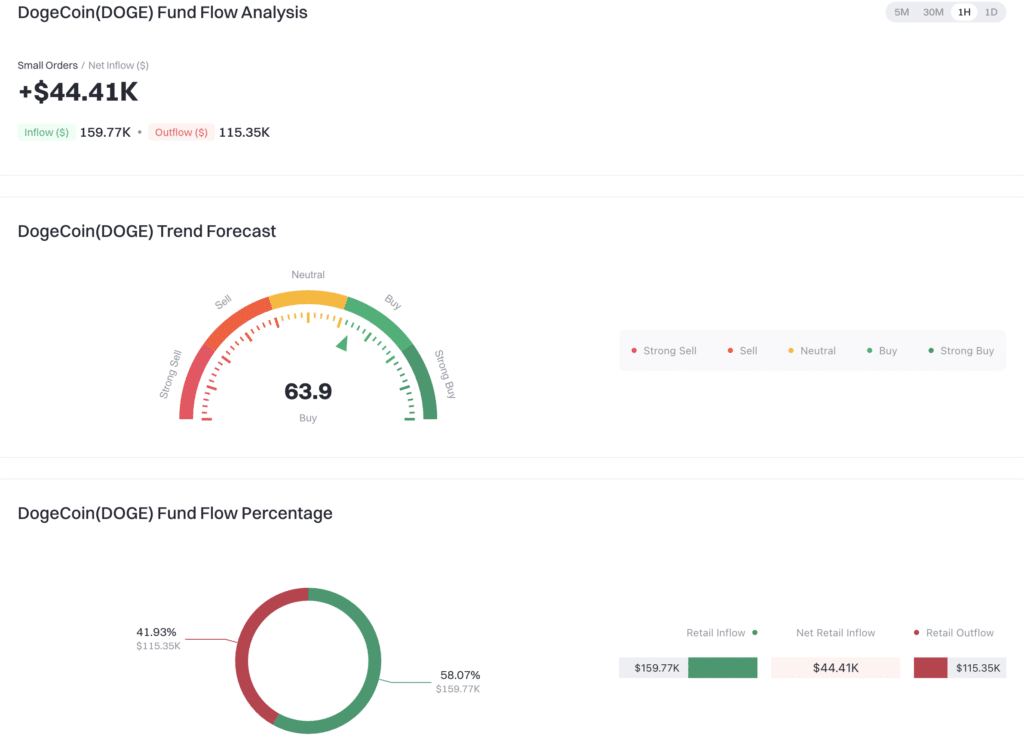
Task: Select the 5M timeframe tab
Action: [901, 12]
